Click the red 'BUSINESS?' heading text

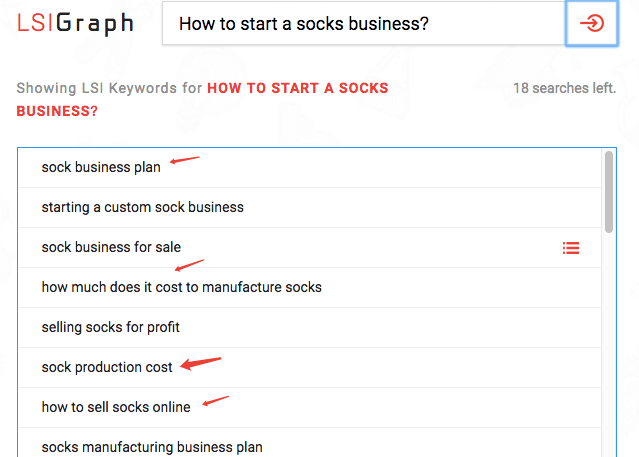pos(57,111)
